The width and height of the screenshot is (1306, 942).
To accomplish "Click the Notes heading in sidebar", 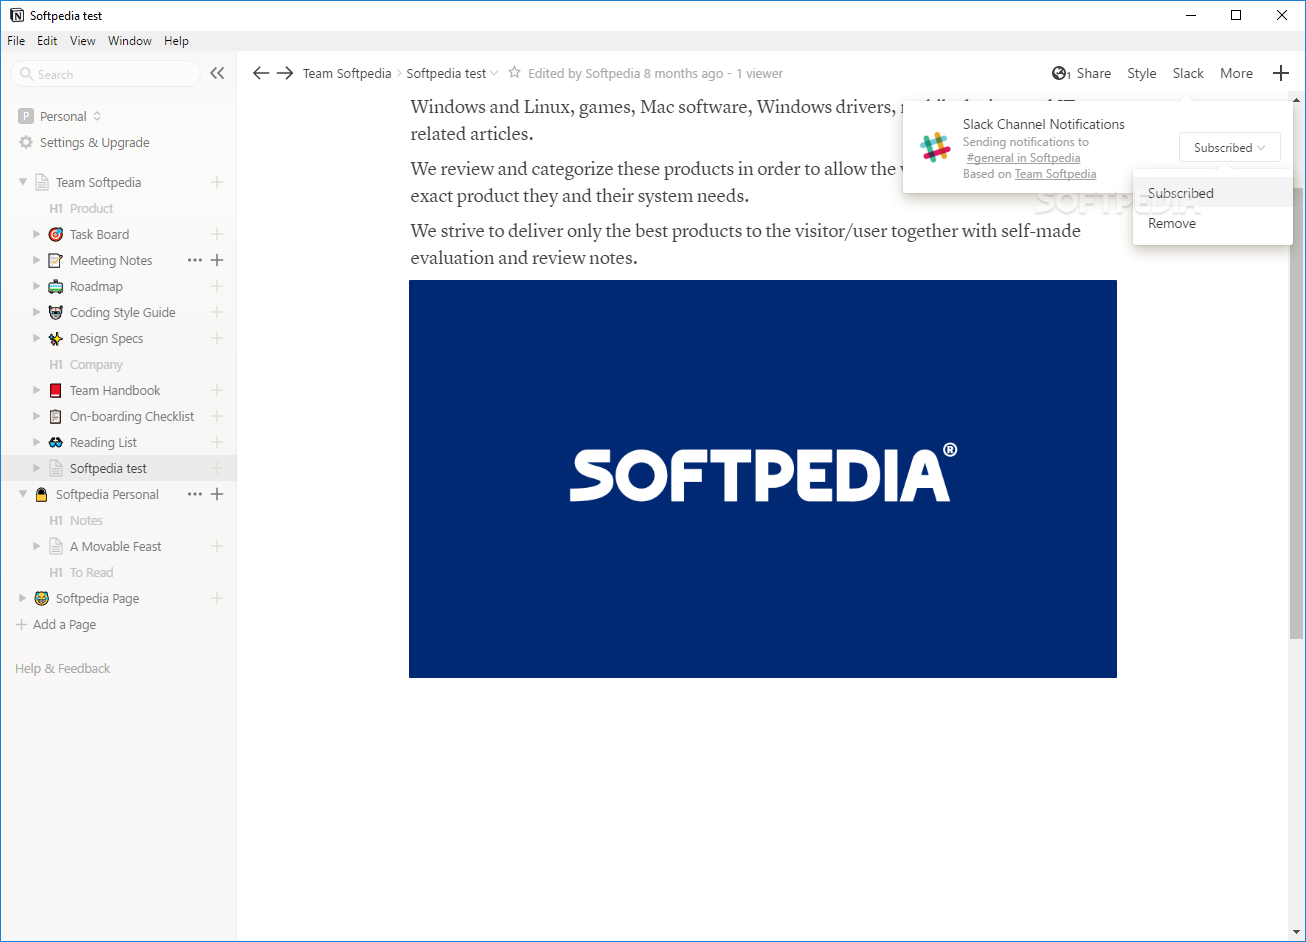I will (x=87, y=520).
